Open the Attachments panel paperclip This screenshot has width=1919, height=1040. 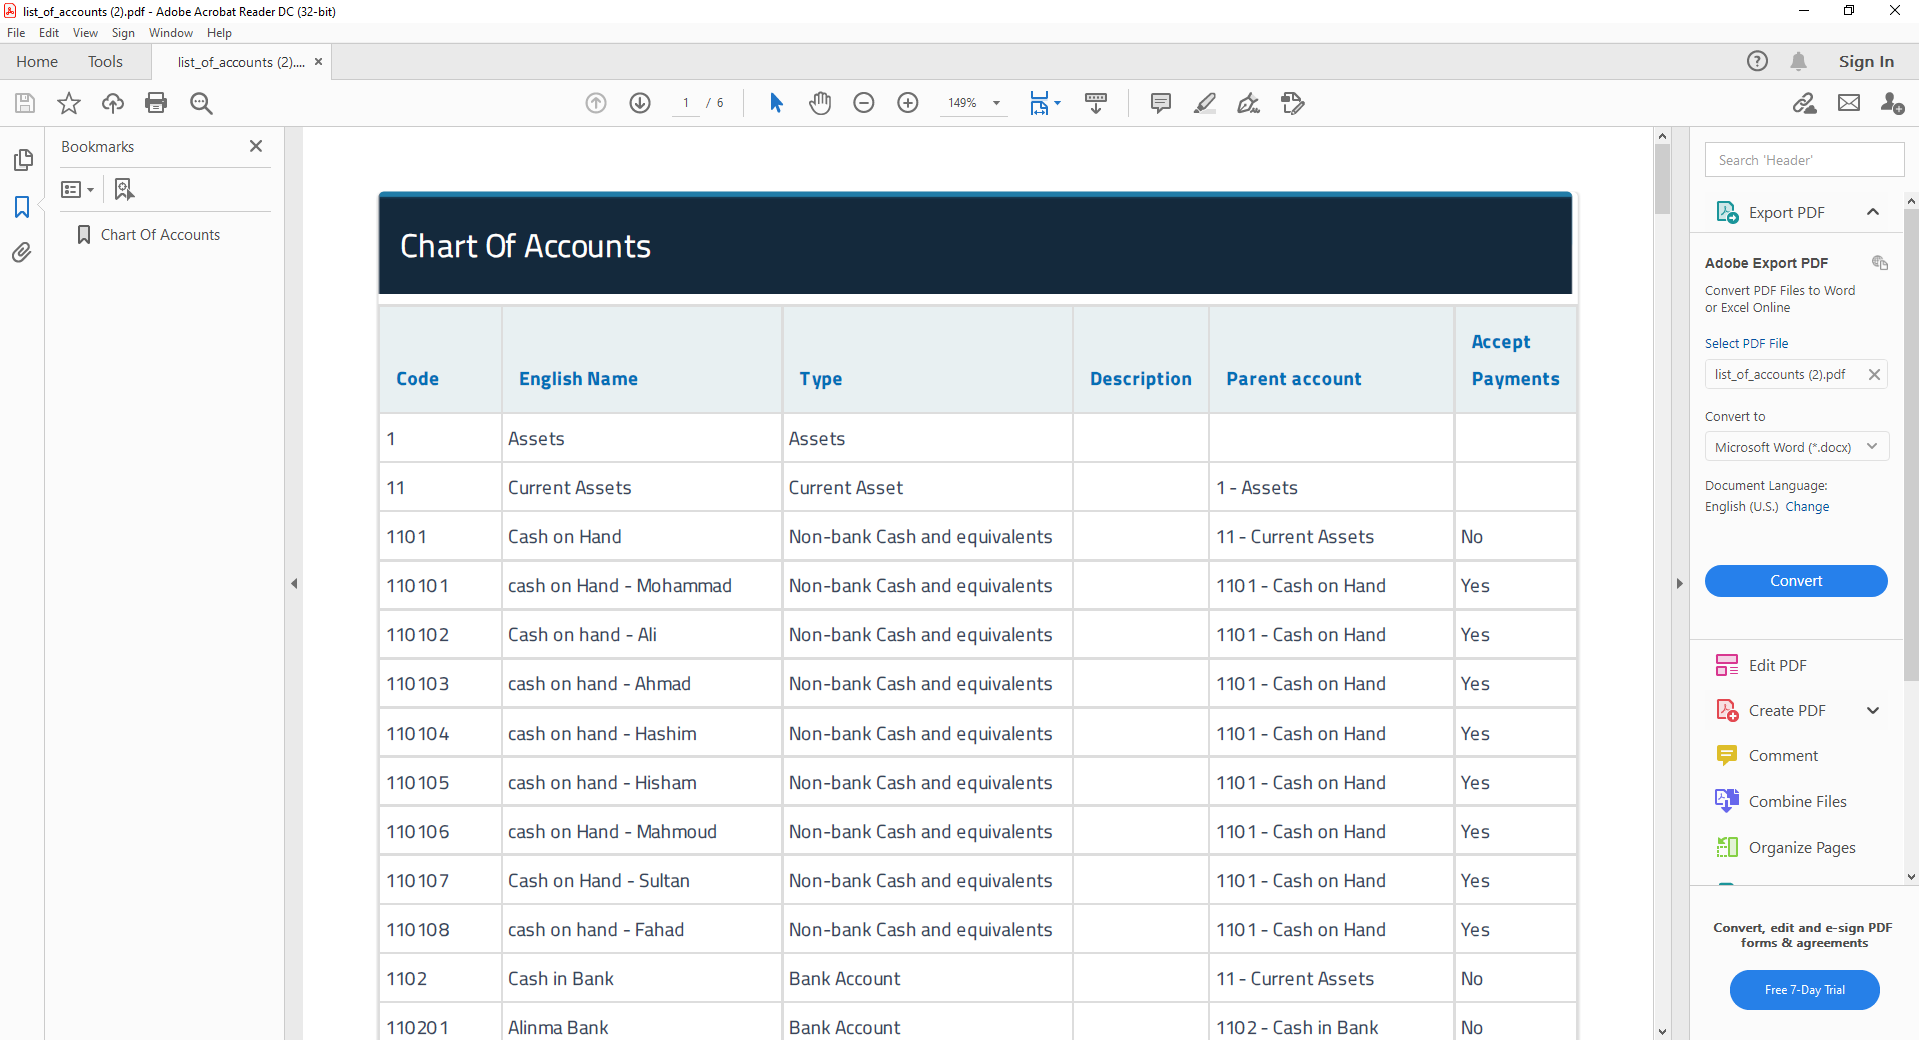(22, 253)
